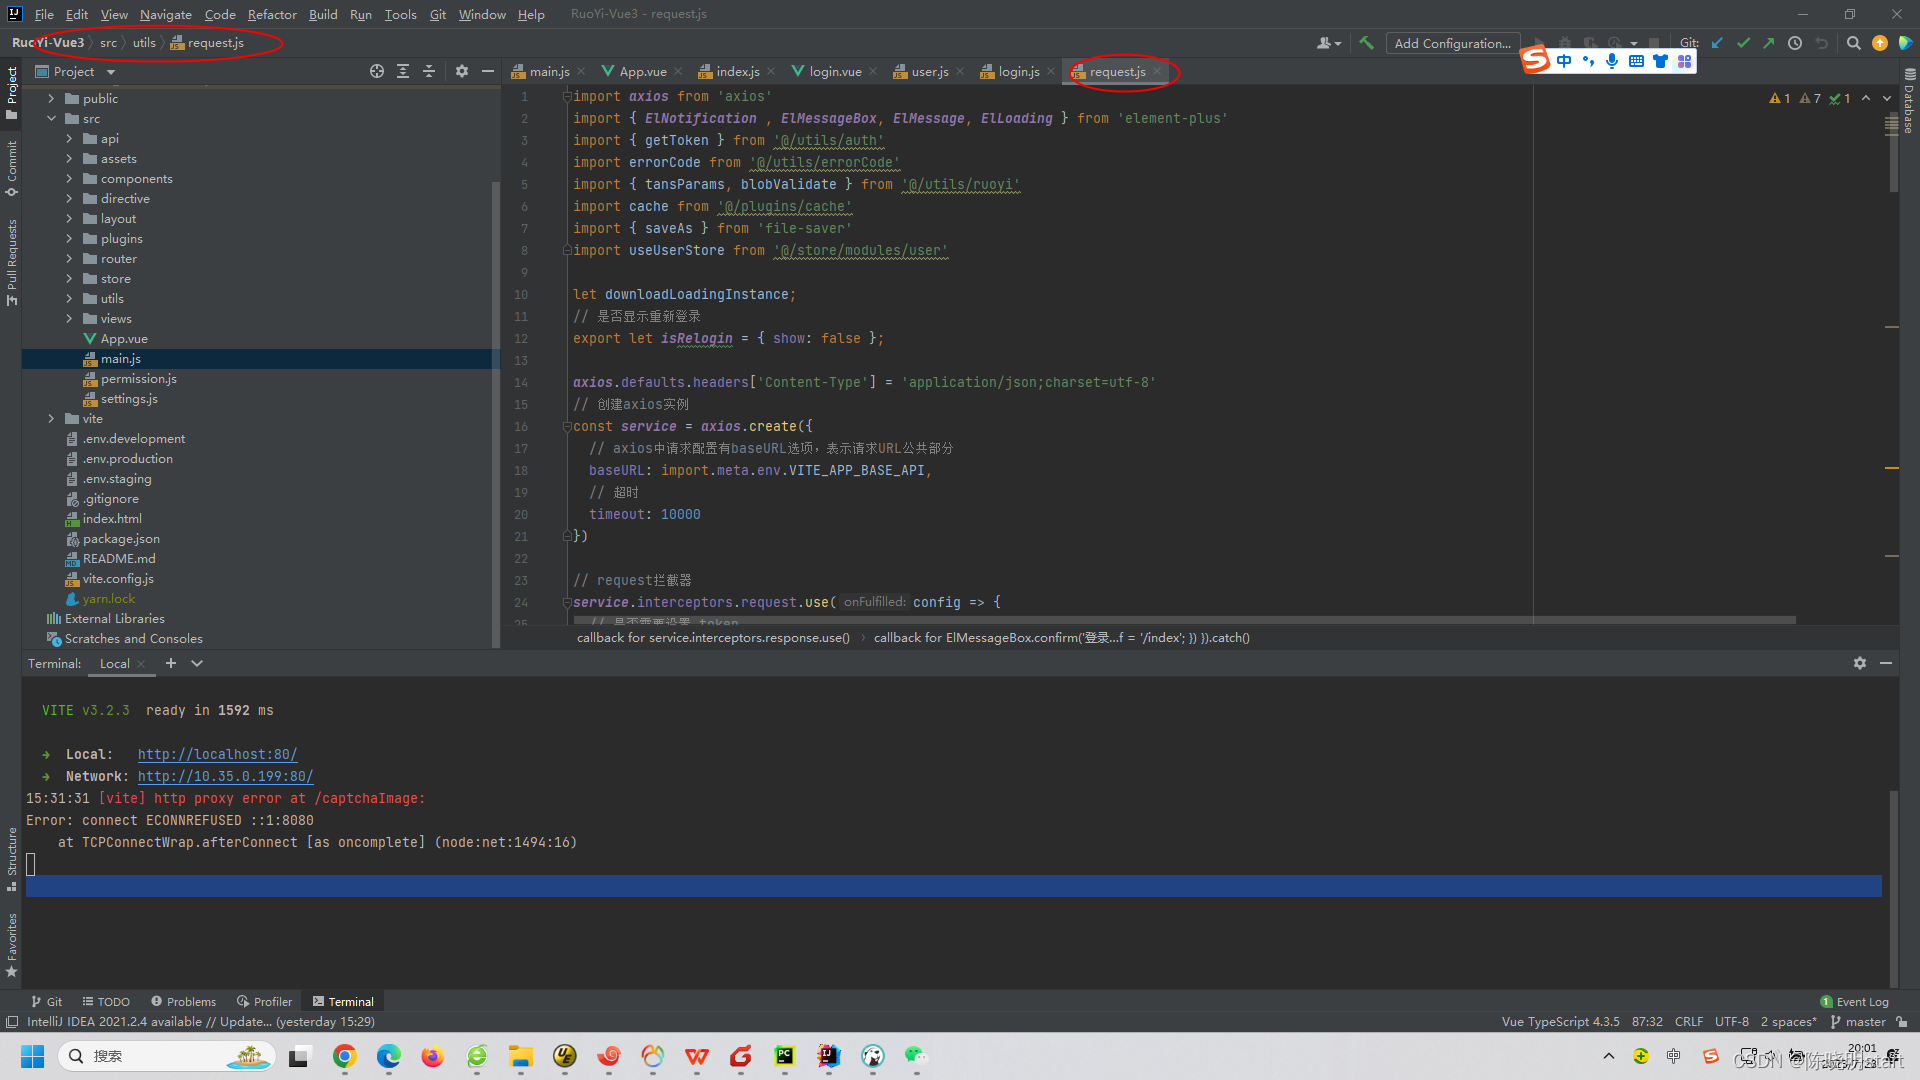
Task: Click Expand All icon in Project toolbar
Action: 403,71
